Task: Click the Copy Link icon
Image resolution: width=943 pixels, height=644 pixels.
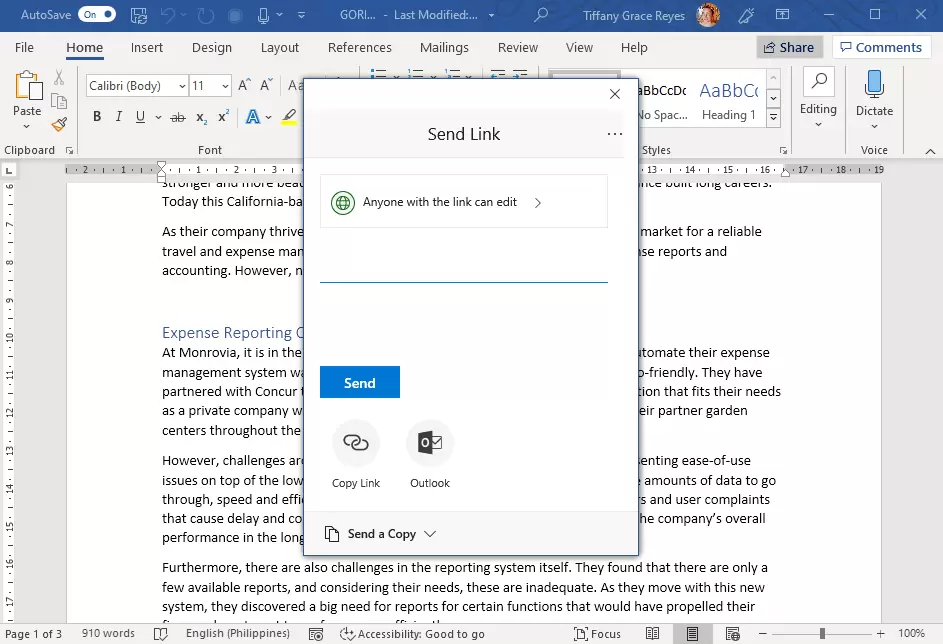Action: [x=355, y=443]
